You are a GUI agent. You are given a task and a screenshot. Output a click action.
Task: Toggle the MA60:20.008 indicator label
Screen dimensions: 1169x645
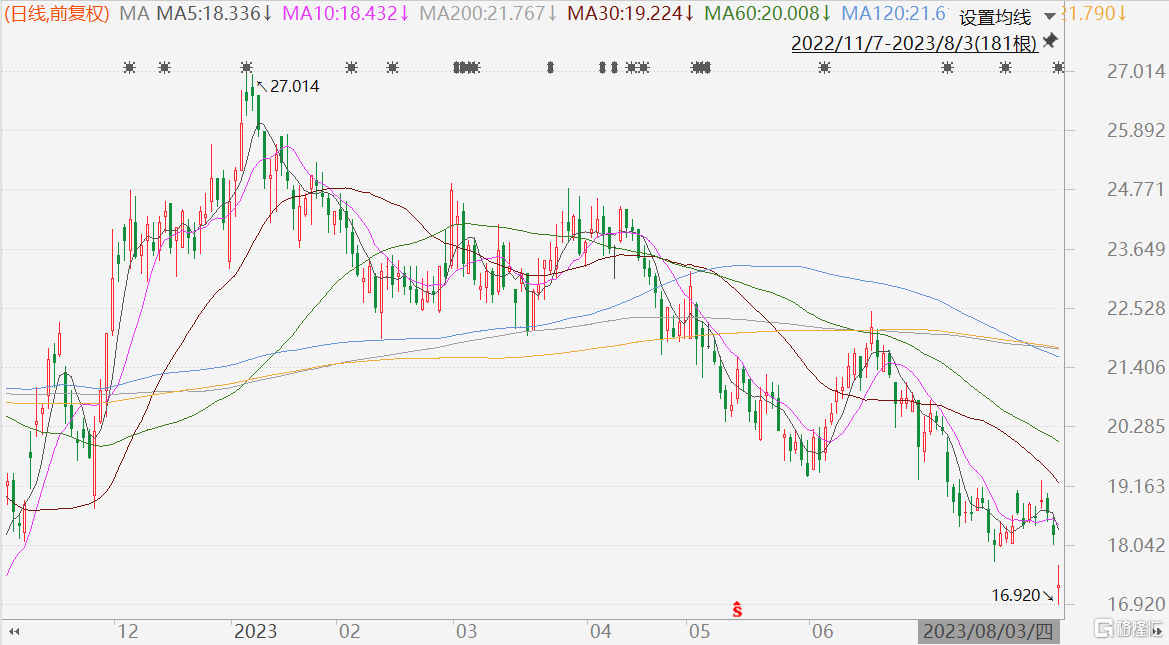tap(768, 14)
